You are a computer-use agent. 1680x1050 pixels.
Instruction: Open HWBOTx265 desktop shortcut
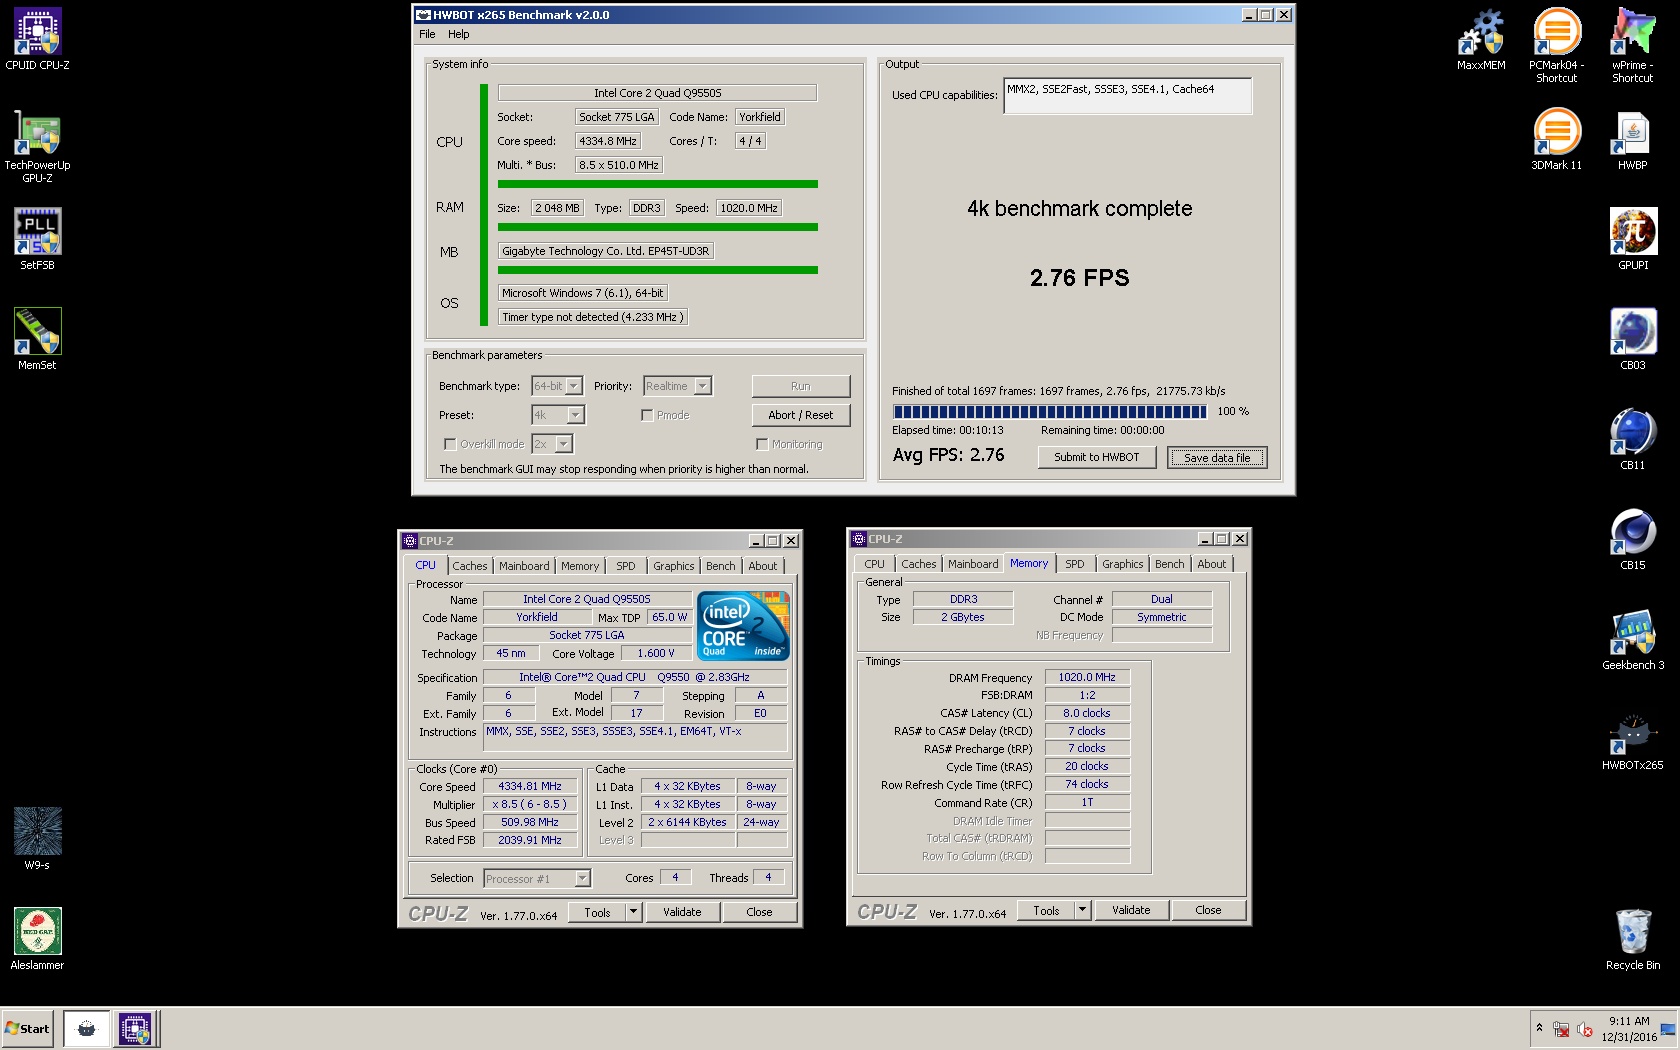click(1632, 740)
